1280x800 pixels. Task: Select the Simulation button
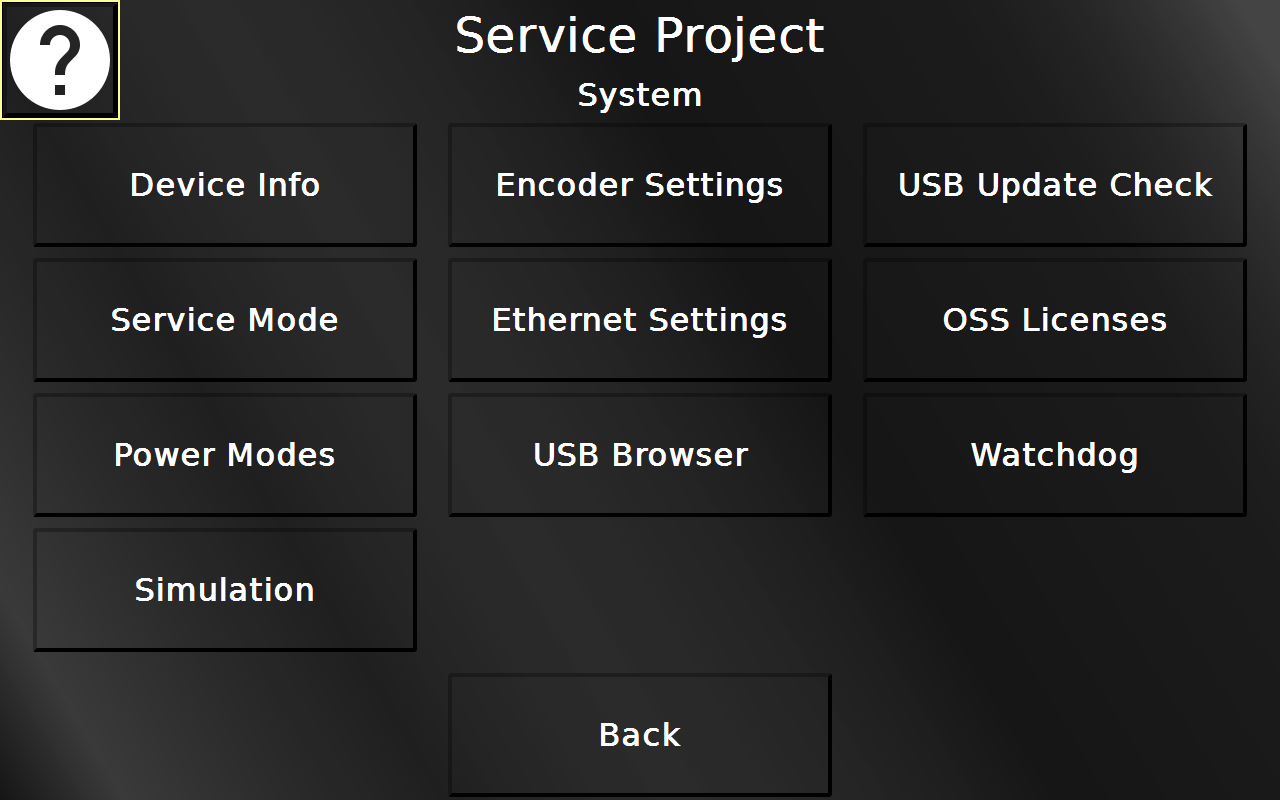[225, 590]
